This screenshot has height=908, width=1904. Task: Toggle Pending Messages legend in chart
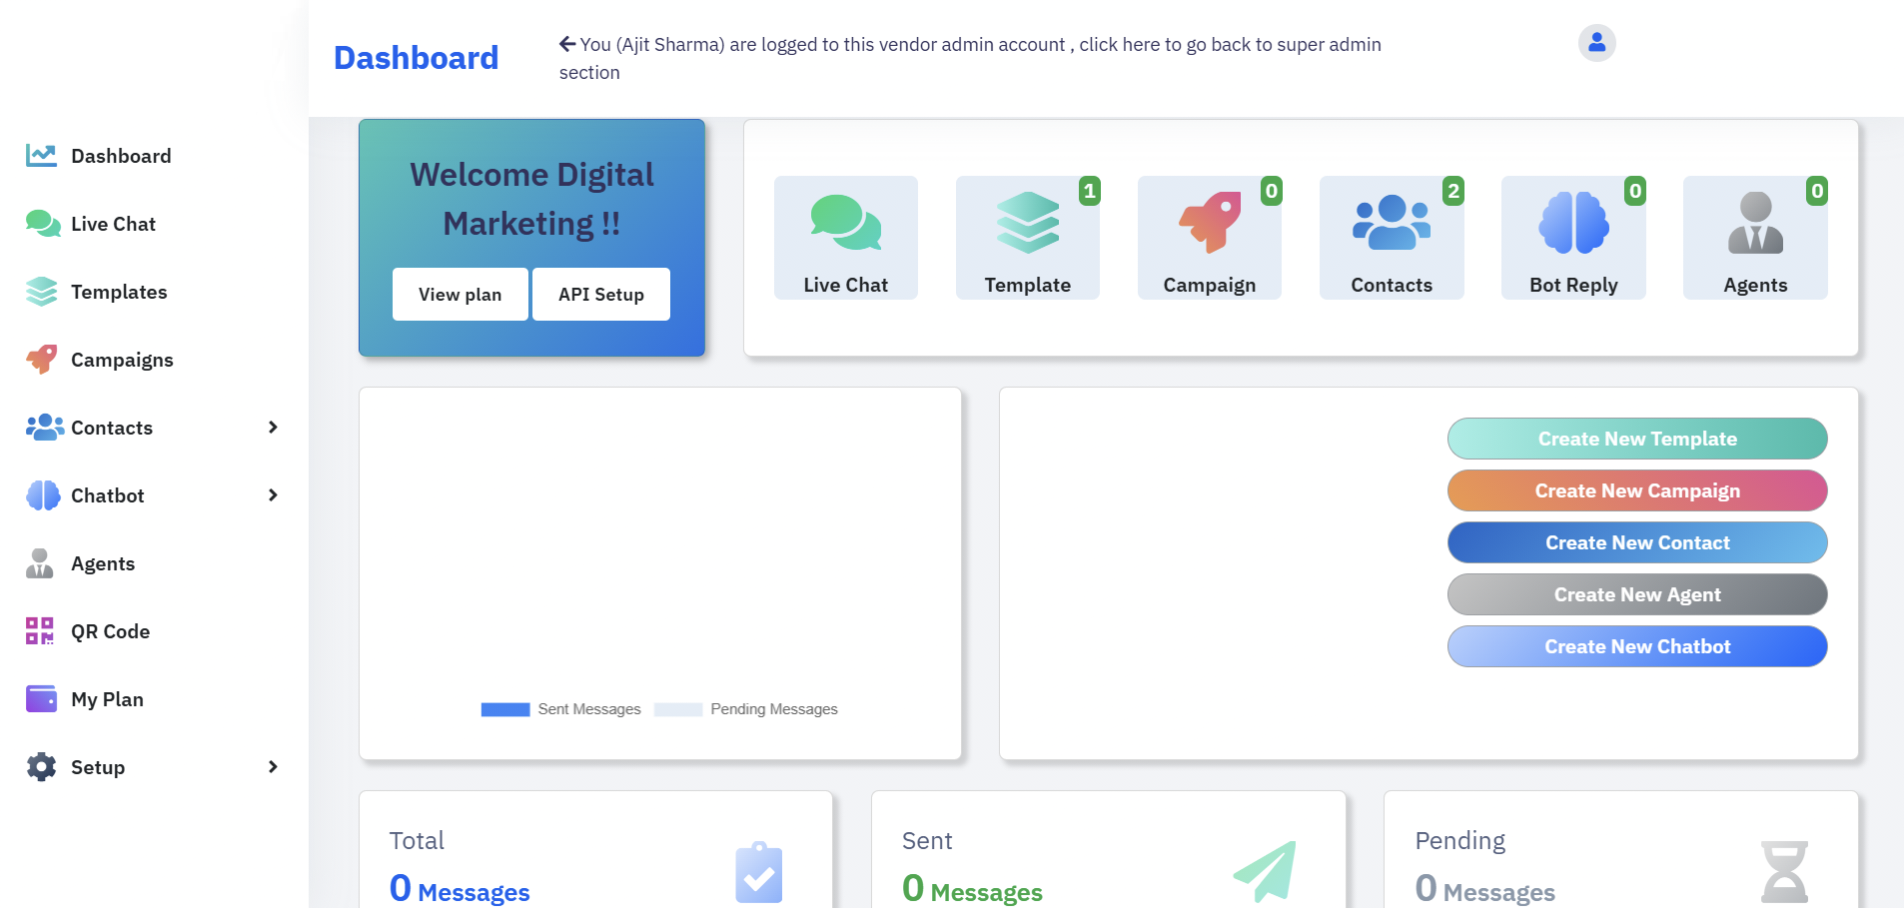coord(746,709)
